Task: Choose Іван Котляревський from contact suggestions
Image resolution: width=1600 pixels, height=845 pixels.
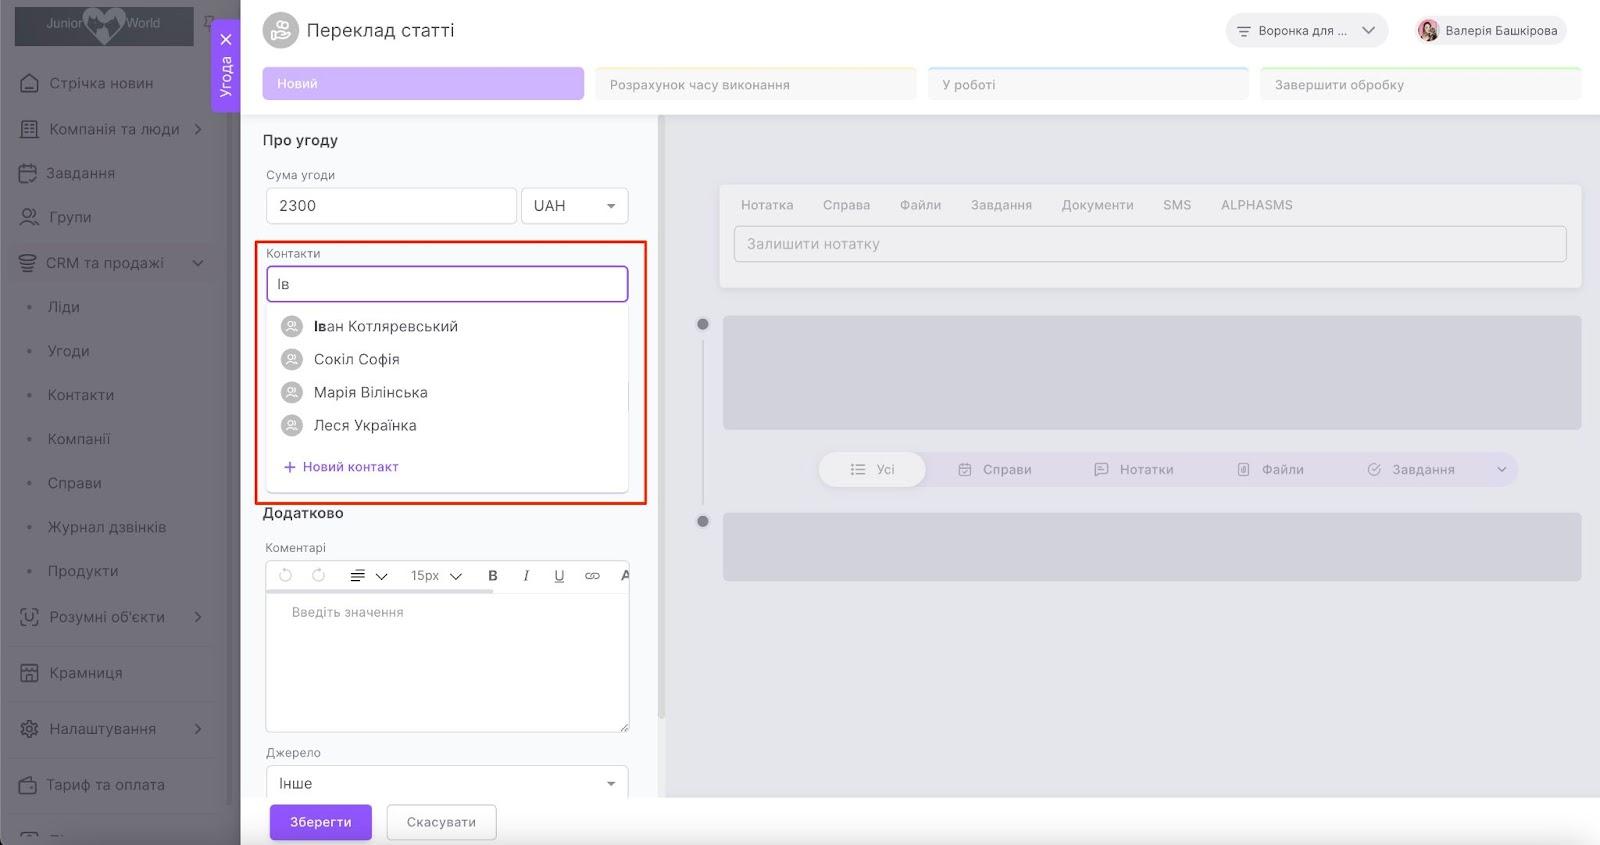Action: tap(385, 326)
